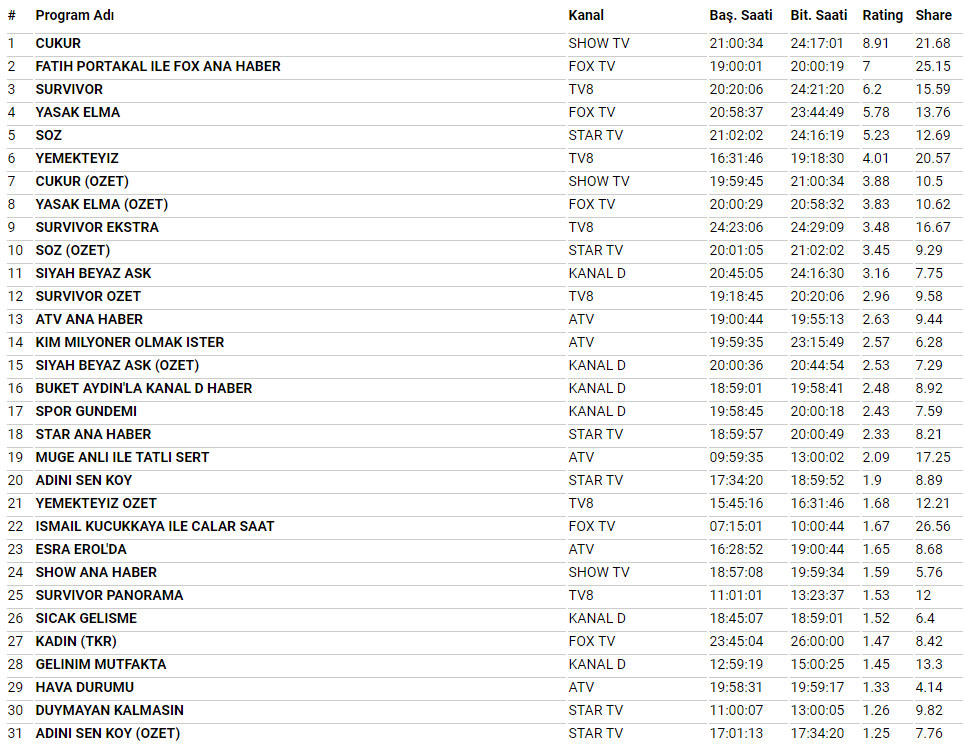The image size is (967, 746).
Task: Click the 8.91 rating value for CUKUR
Action: point(876,43)
